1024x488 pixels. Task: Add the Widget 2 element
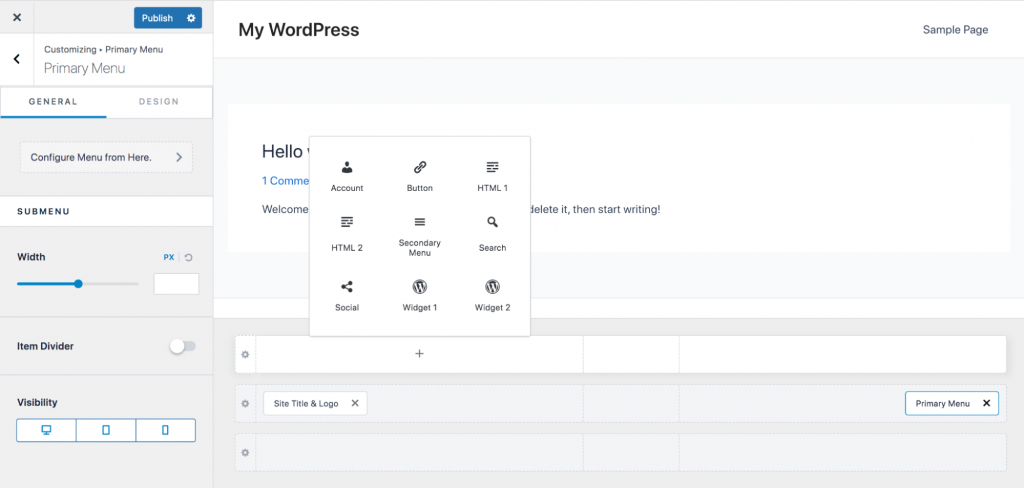coord(492,296)
